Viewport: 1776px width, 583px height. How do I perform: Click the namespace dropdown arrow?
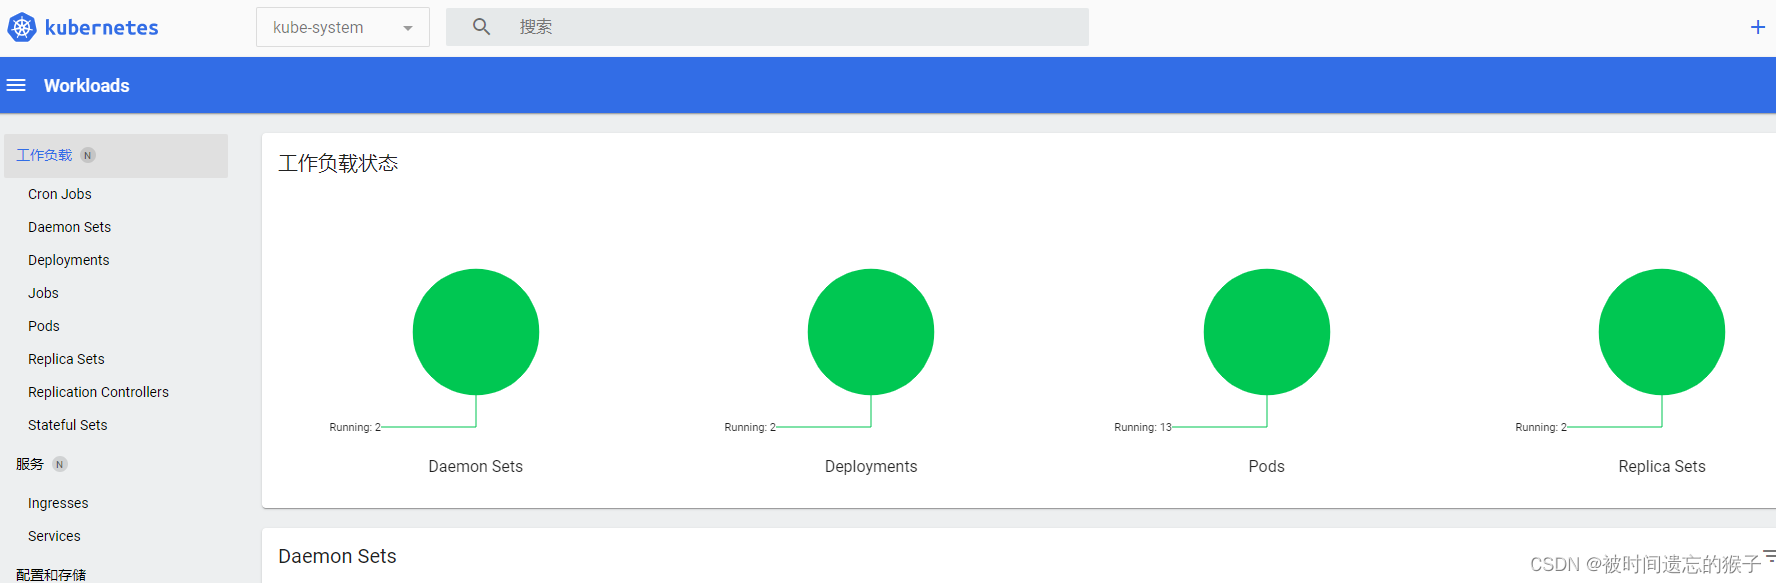coord(408,28)
